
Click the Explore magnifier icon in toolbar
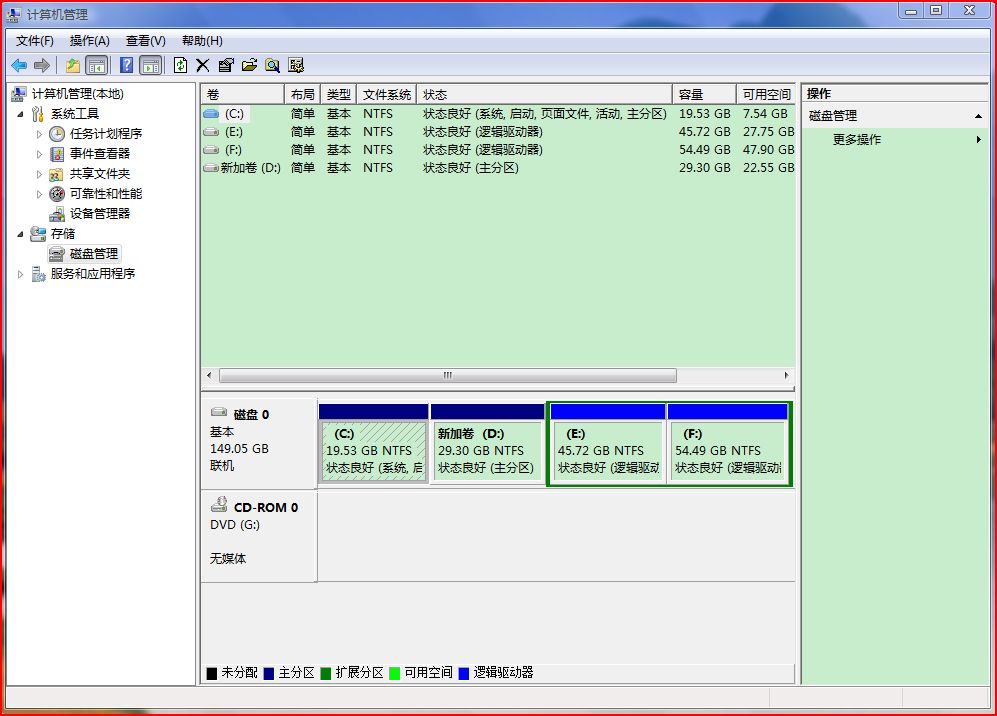click(x=273, y=65)
